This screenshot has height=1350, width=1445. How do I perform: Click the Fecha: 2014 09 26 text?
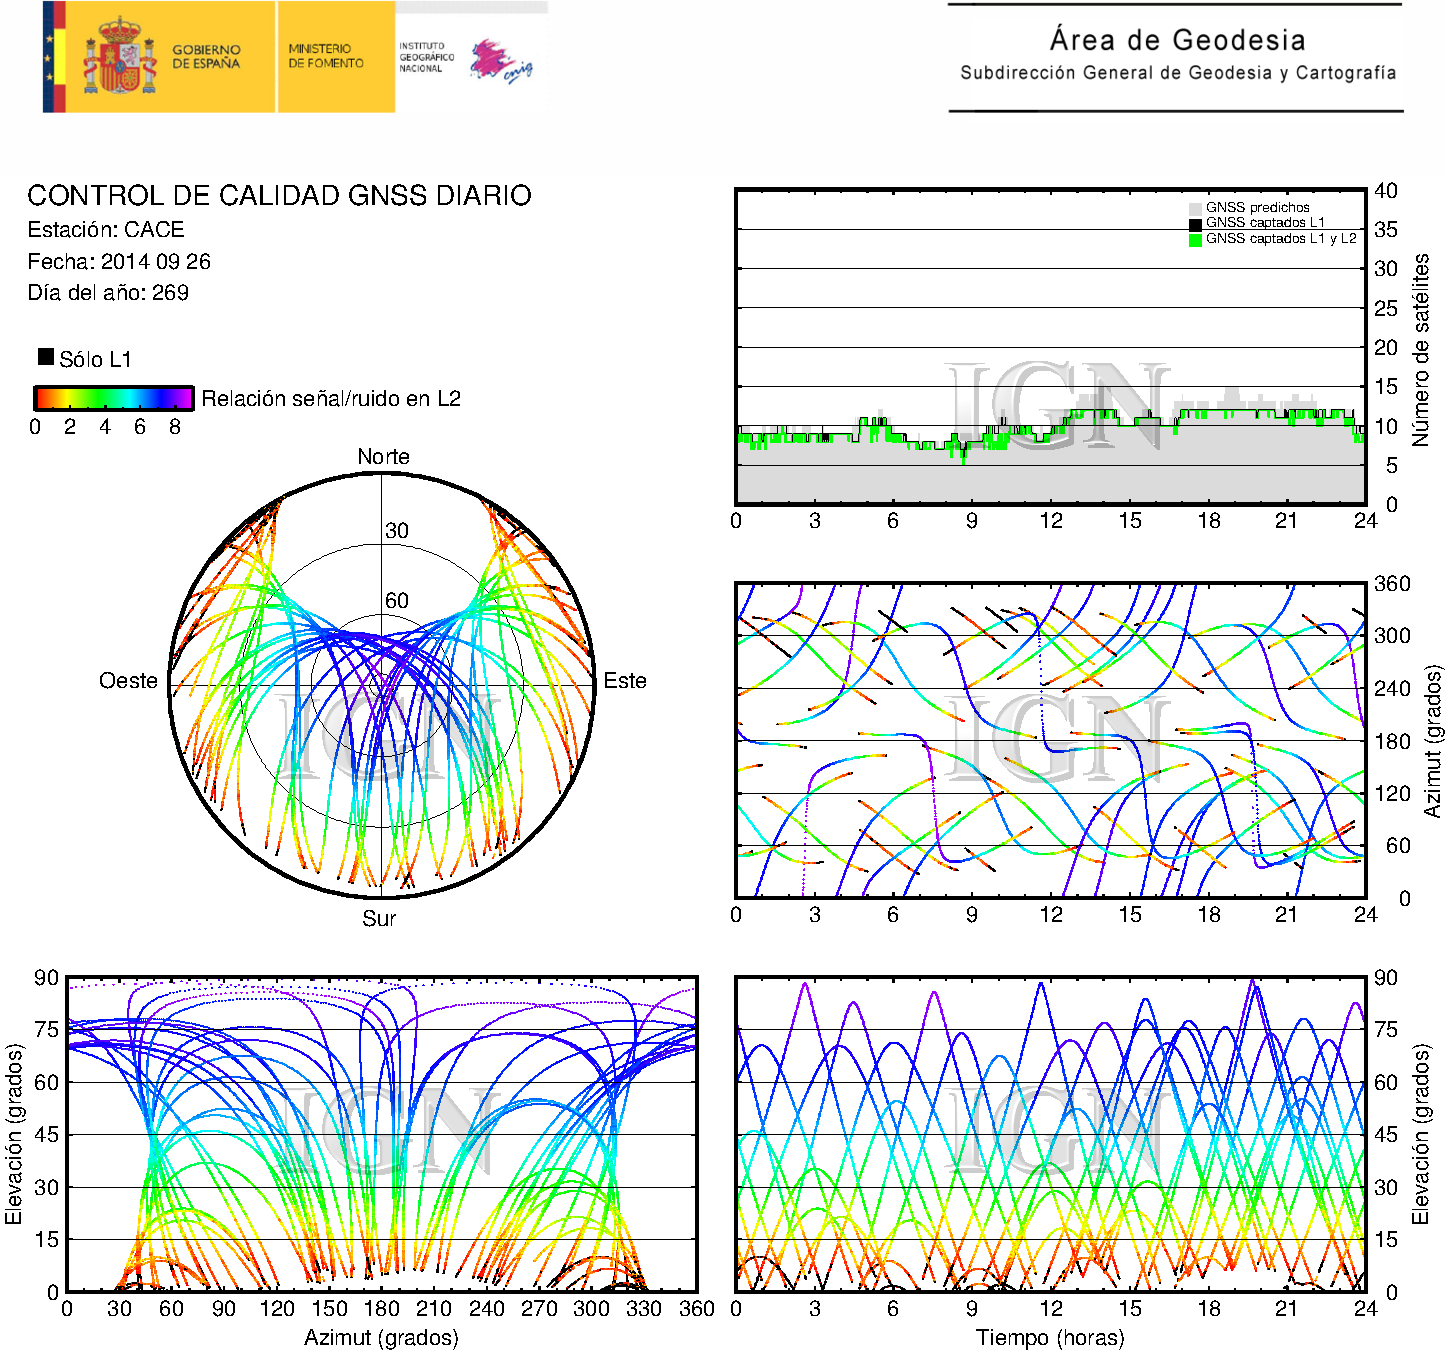[119, 262]
